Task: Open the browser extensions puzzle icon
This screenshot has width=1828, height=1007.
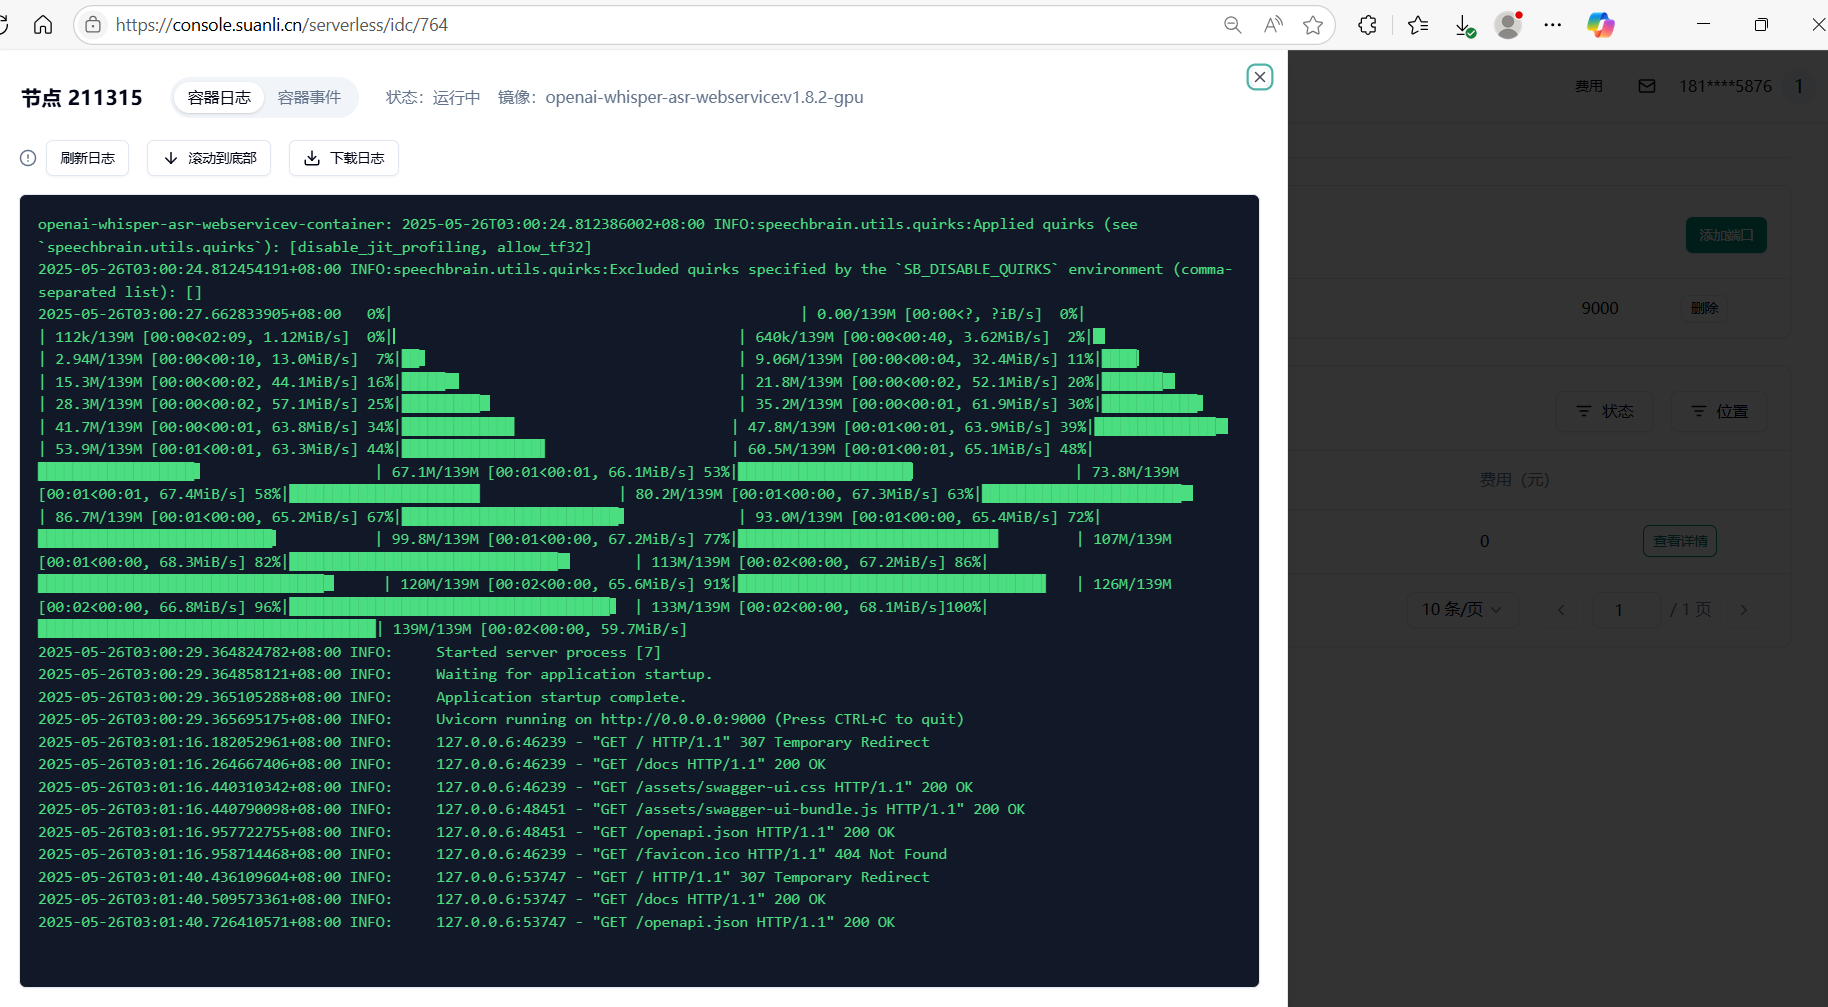Action: pos(1367,25)
